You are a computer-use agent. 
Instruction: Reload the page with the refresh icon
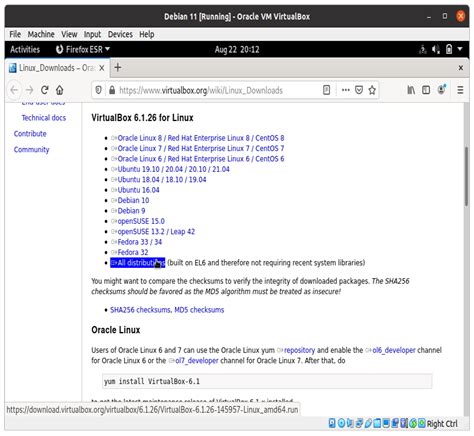(45, 90)
